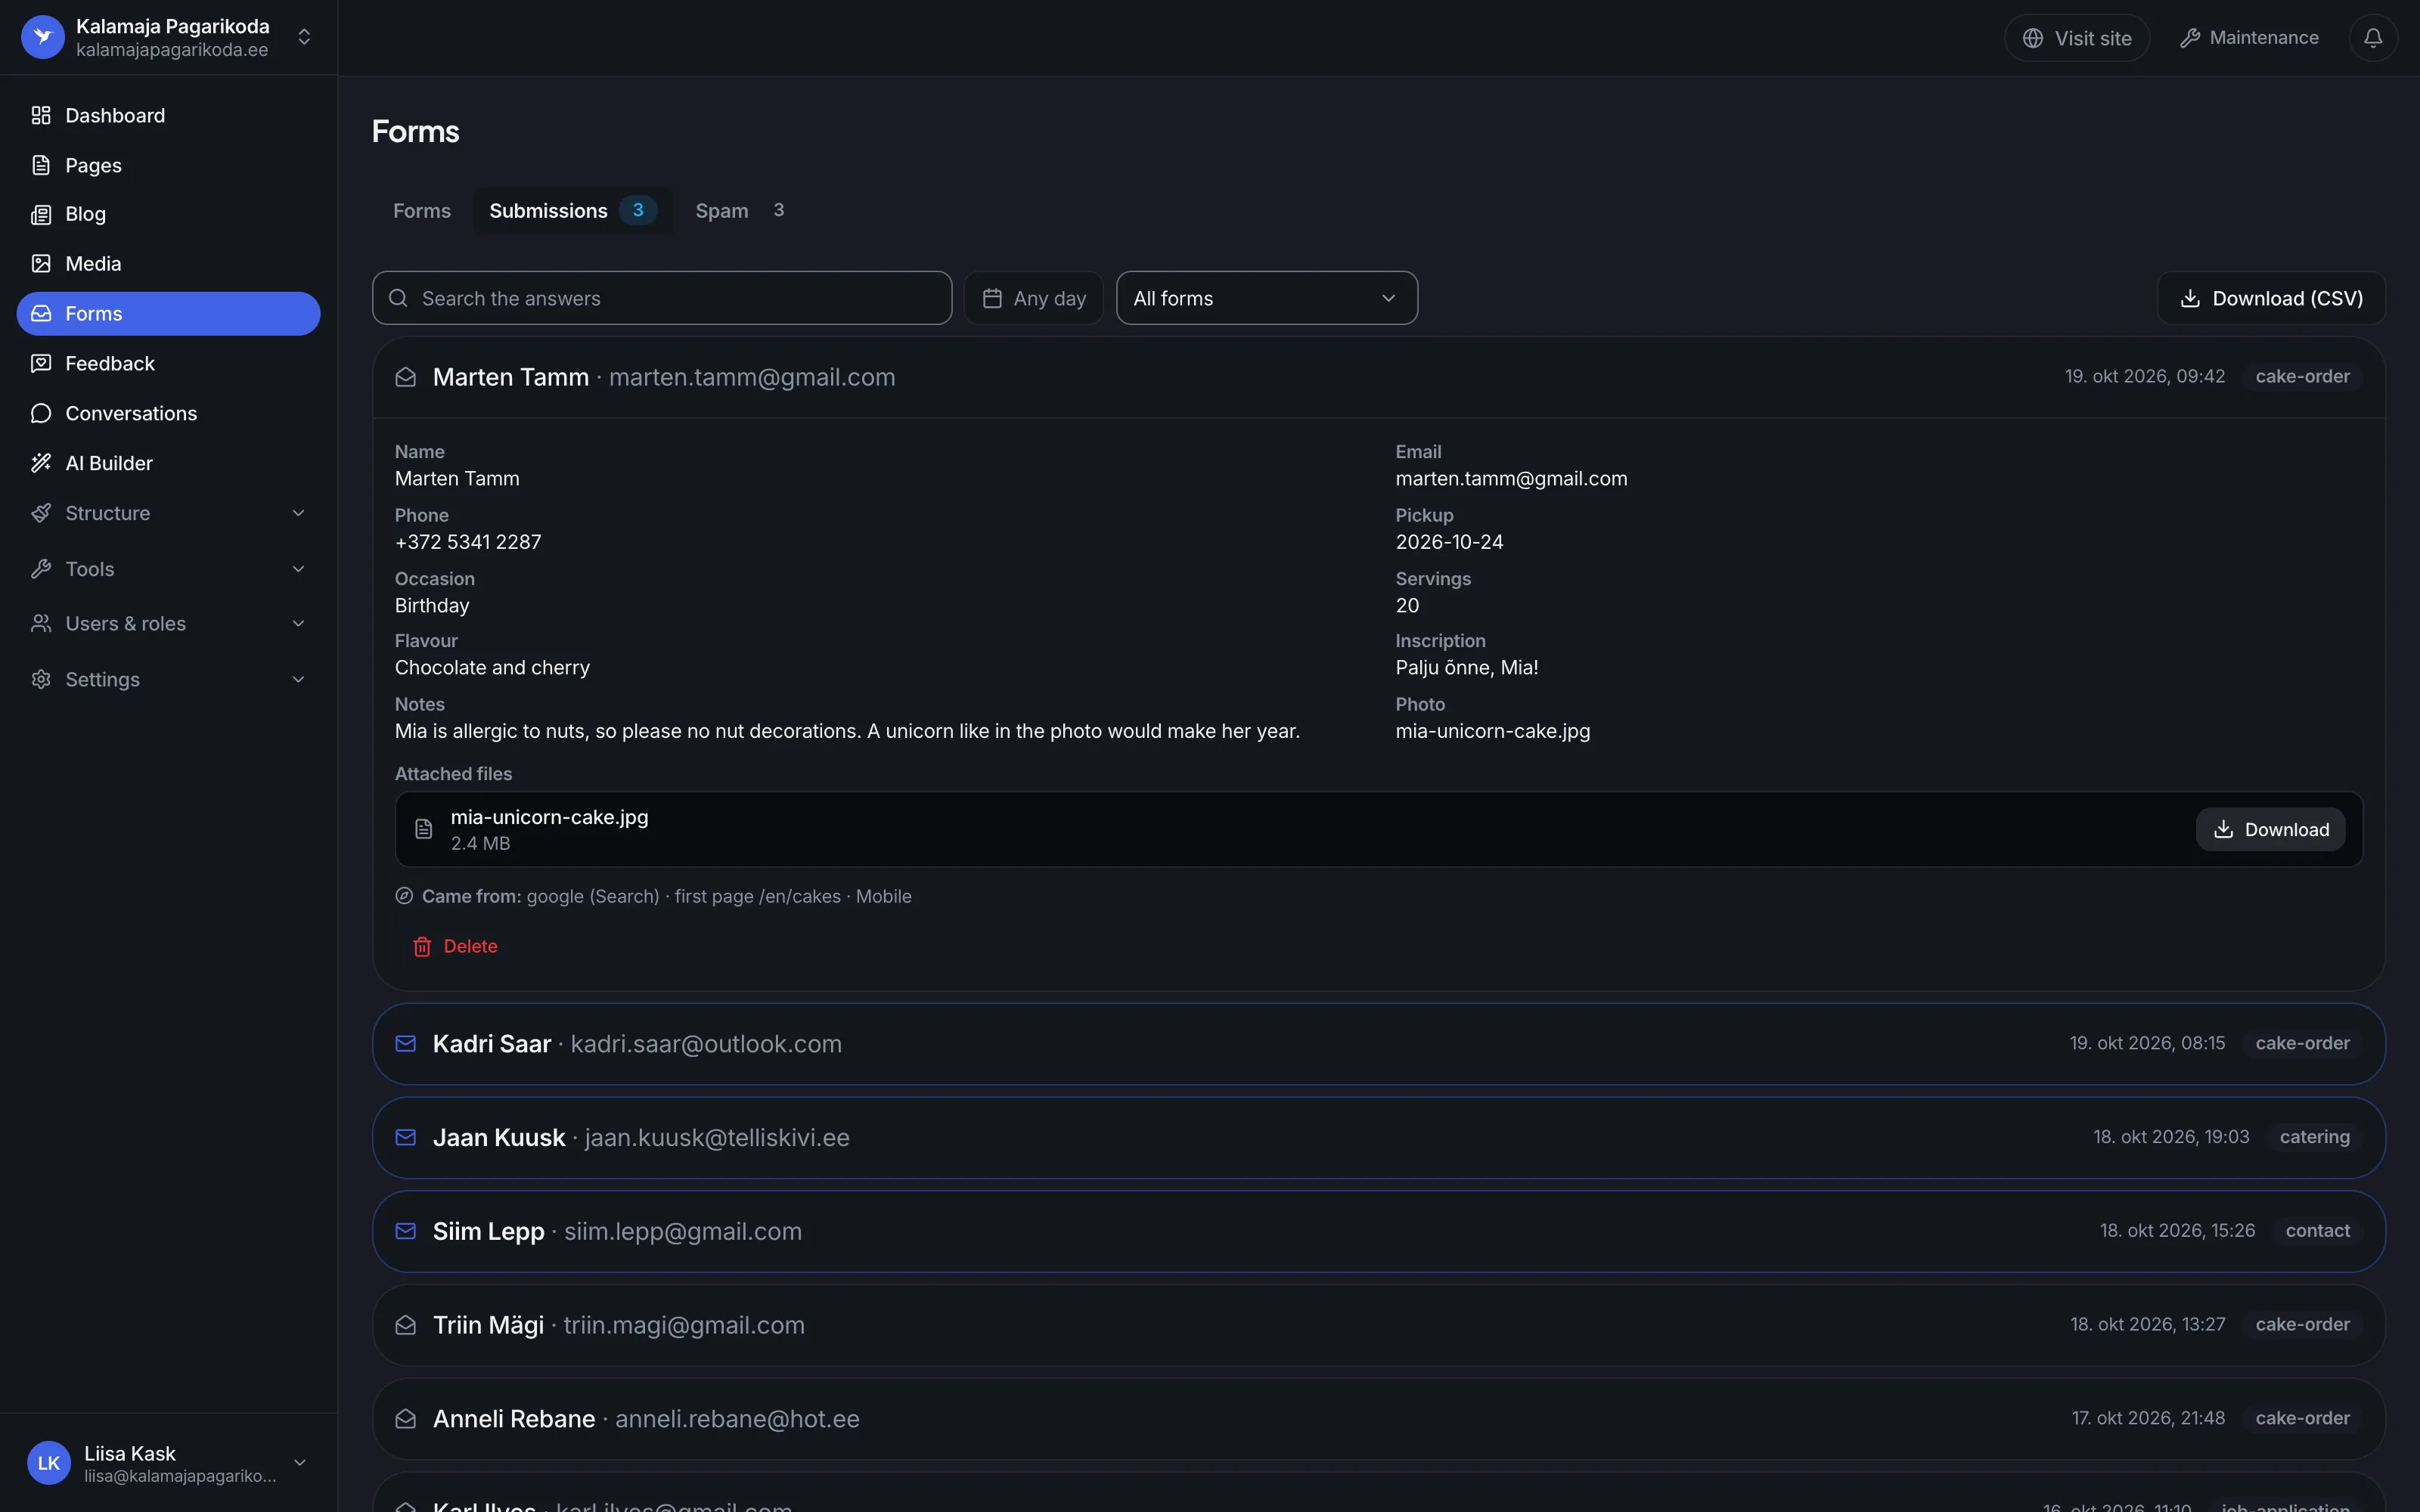Open the notifications bell
Image resolution: width=2420 pixels, height=1512 pixels.
click(2372, 38)
